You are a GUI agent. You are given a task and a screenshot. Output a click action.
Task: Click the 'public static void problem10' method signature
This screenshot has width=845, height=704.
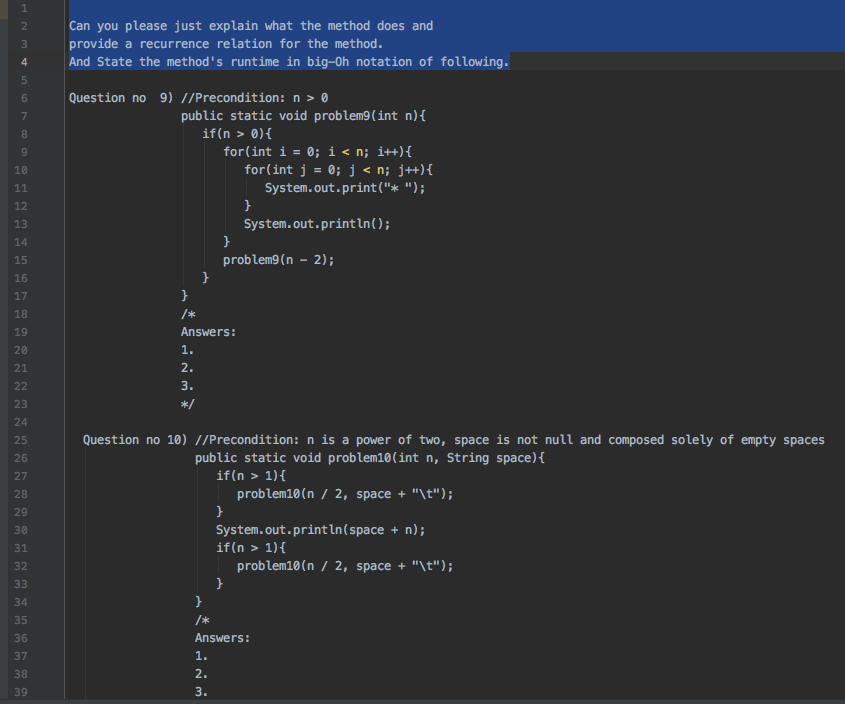tap(370, 458)
